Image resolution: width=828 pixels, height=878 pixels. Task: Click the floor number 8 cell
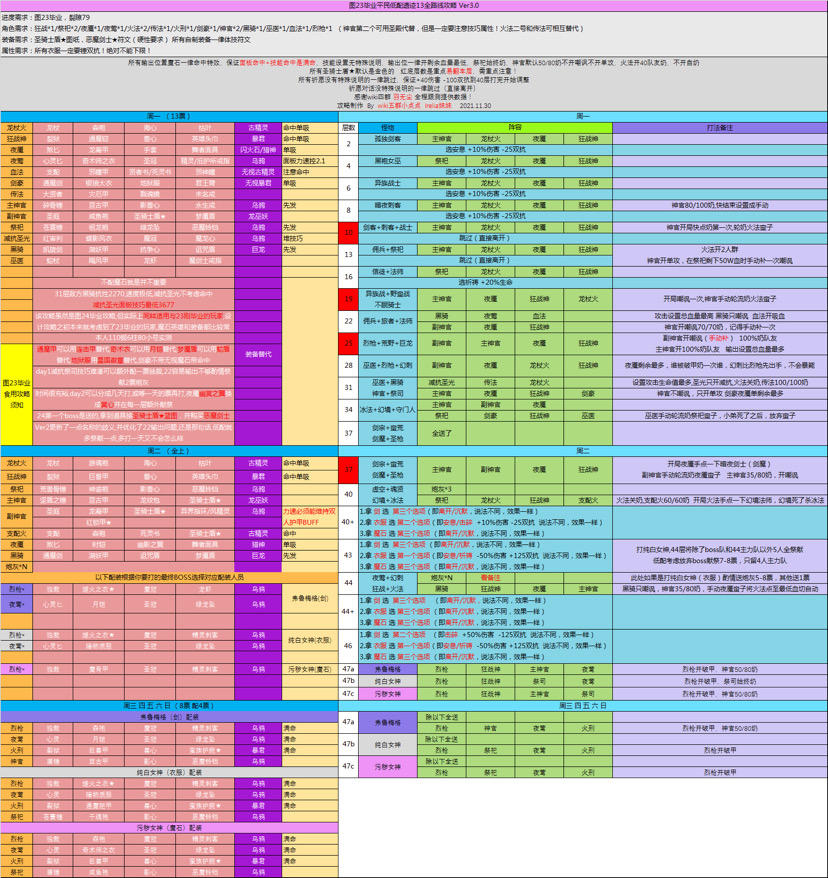pyautogui.click(x=348, y=211)
